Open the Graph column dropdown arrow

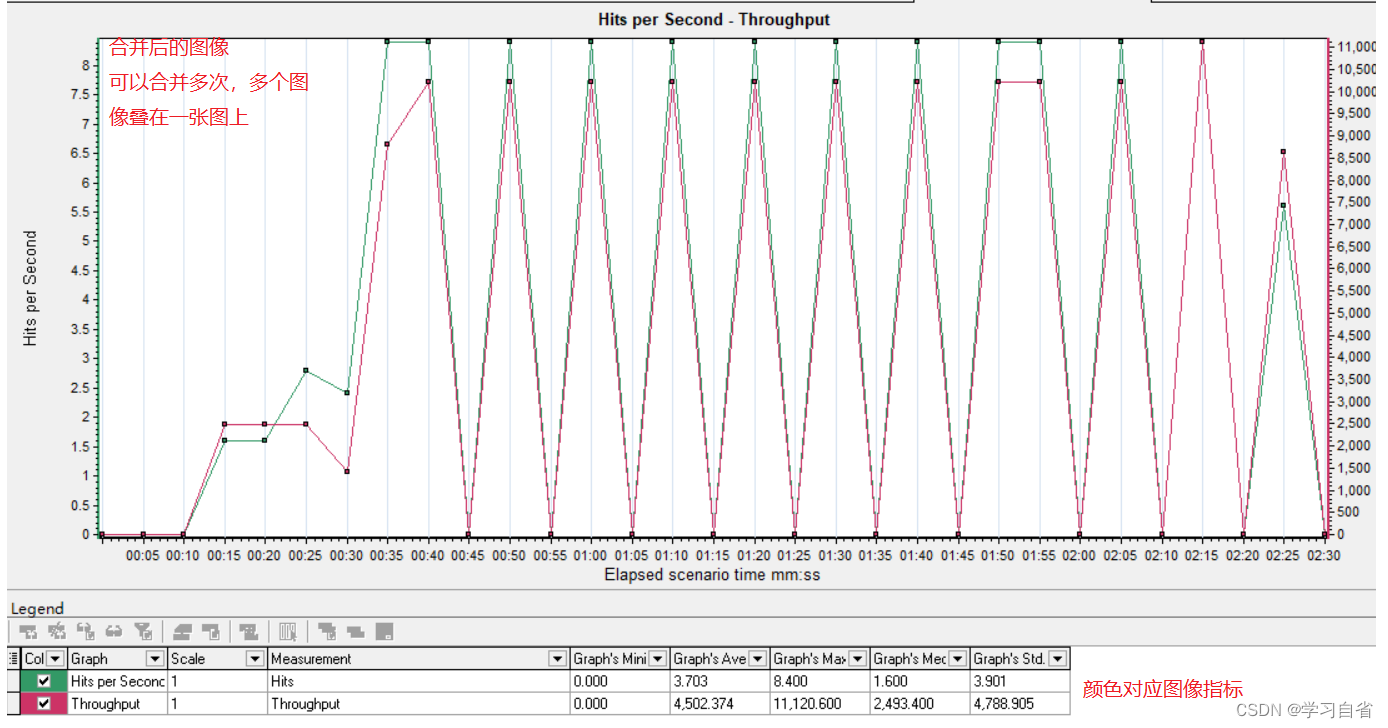click(154, 658)
